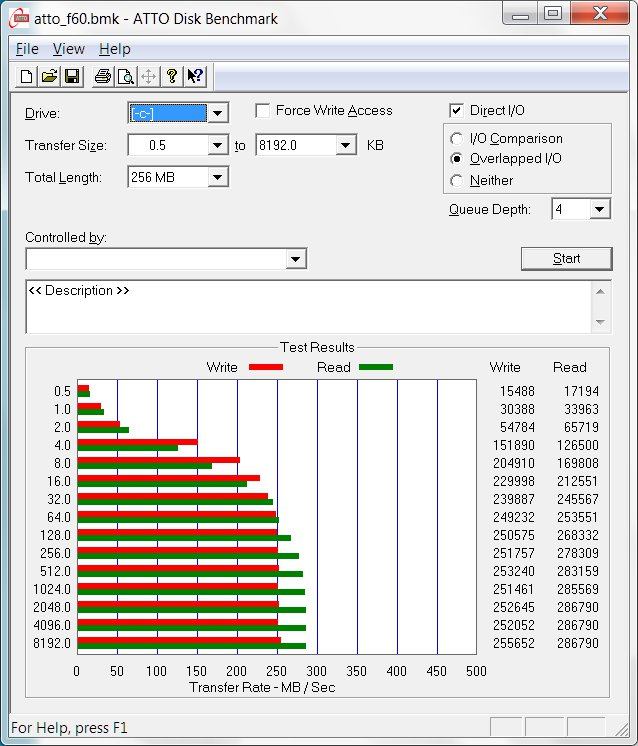
Task: Start the benchmark with Start button
Action: (567, 259)
